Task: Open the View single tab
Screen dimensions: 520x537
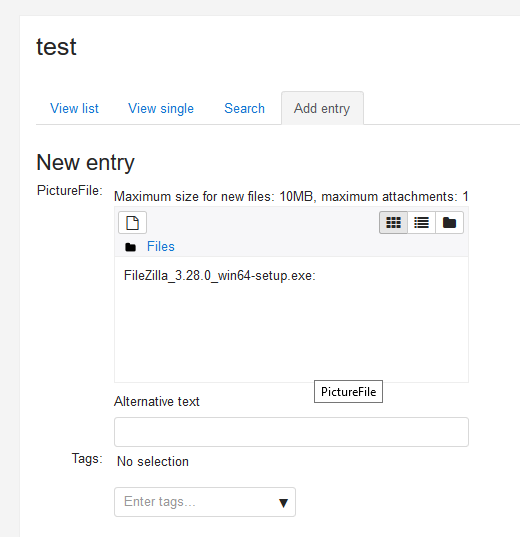Action: tap(161, 109)
